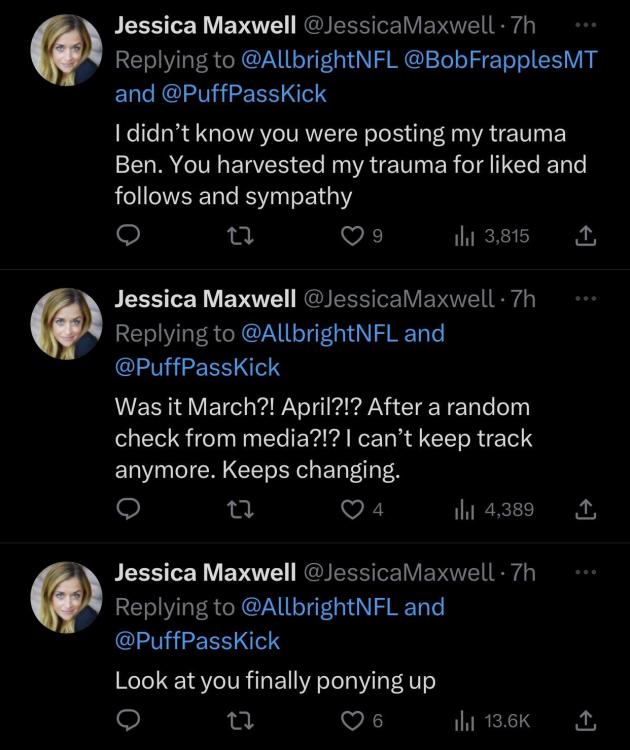Open more options on first tweet
Viewport: 630px width, 750px height.
coord(587,23)
